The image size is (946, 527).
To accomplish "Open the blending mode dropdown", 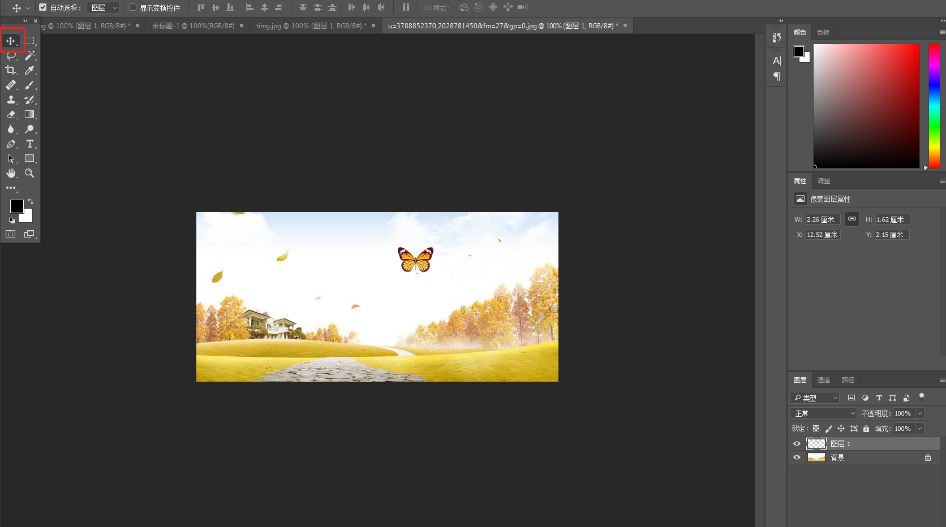I will tap(824, 413).
